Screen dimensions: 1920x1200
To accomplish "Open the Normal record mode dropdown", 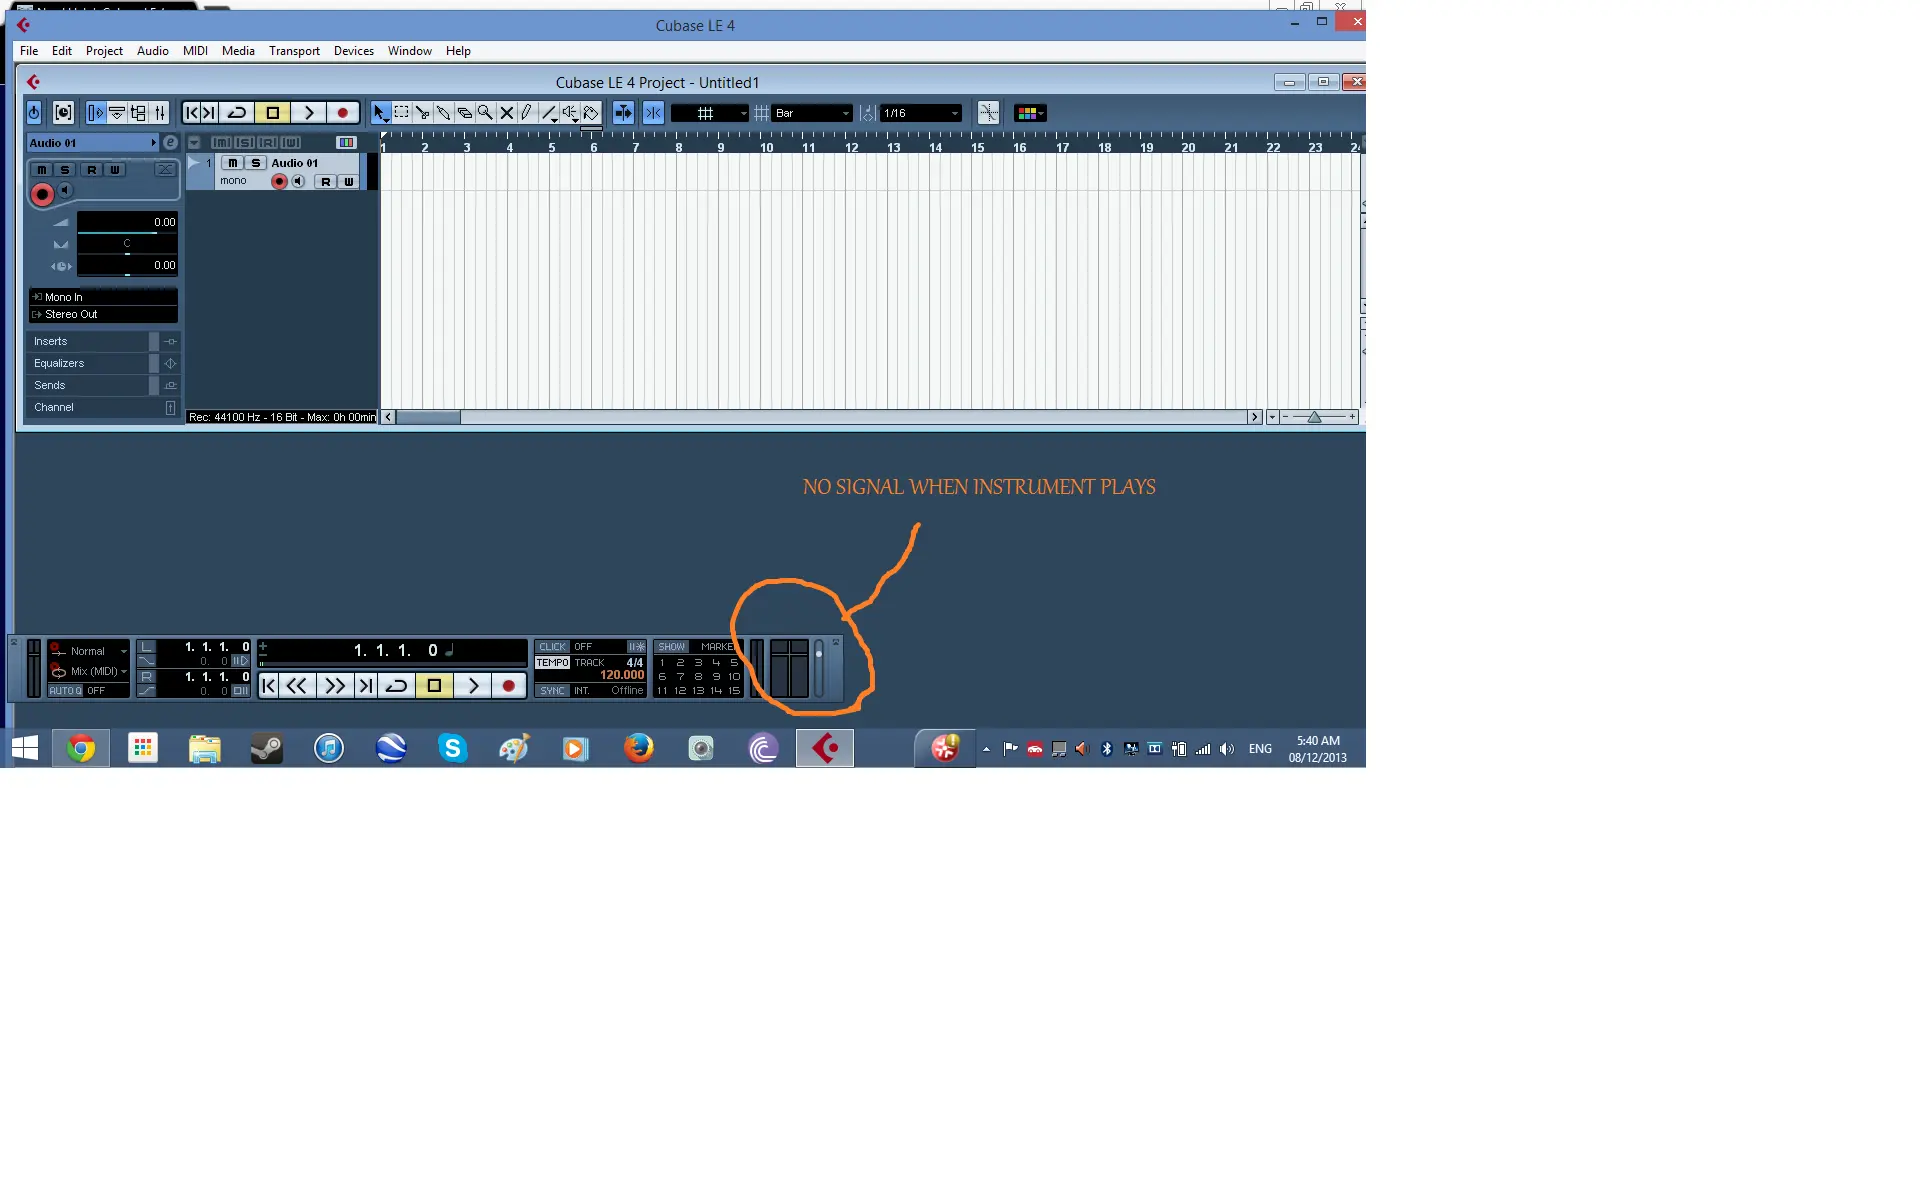I will (90, 651).
